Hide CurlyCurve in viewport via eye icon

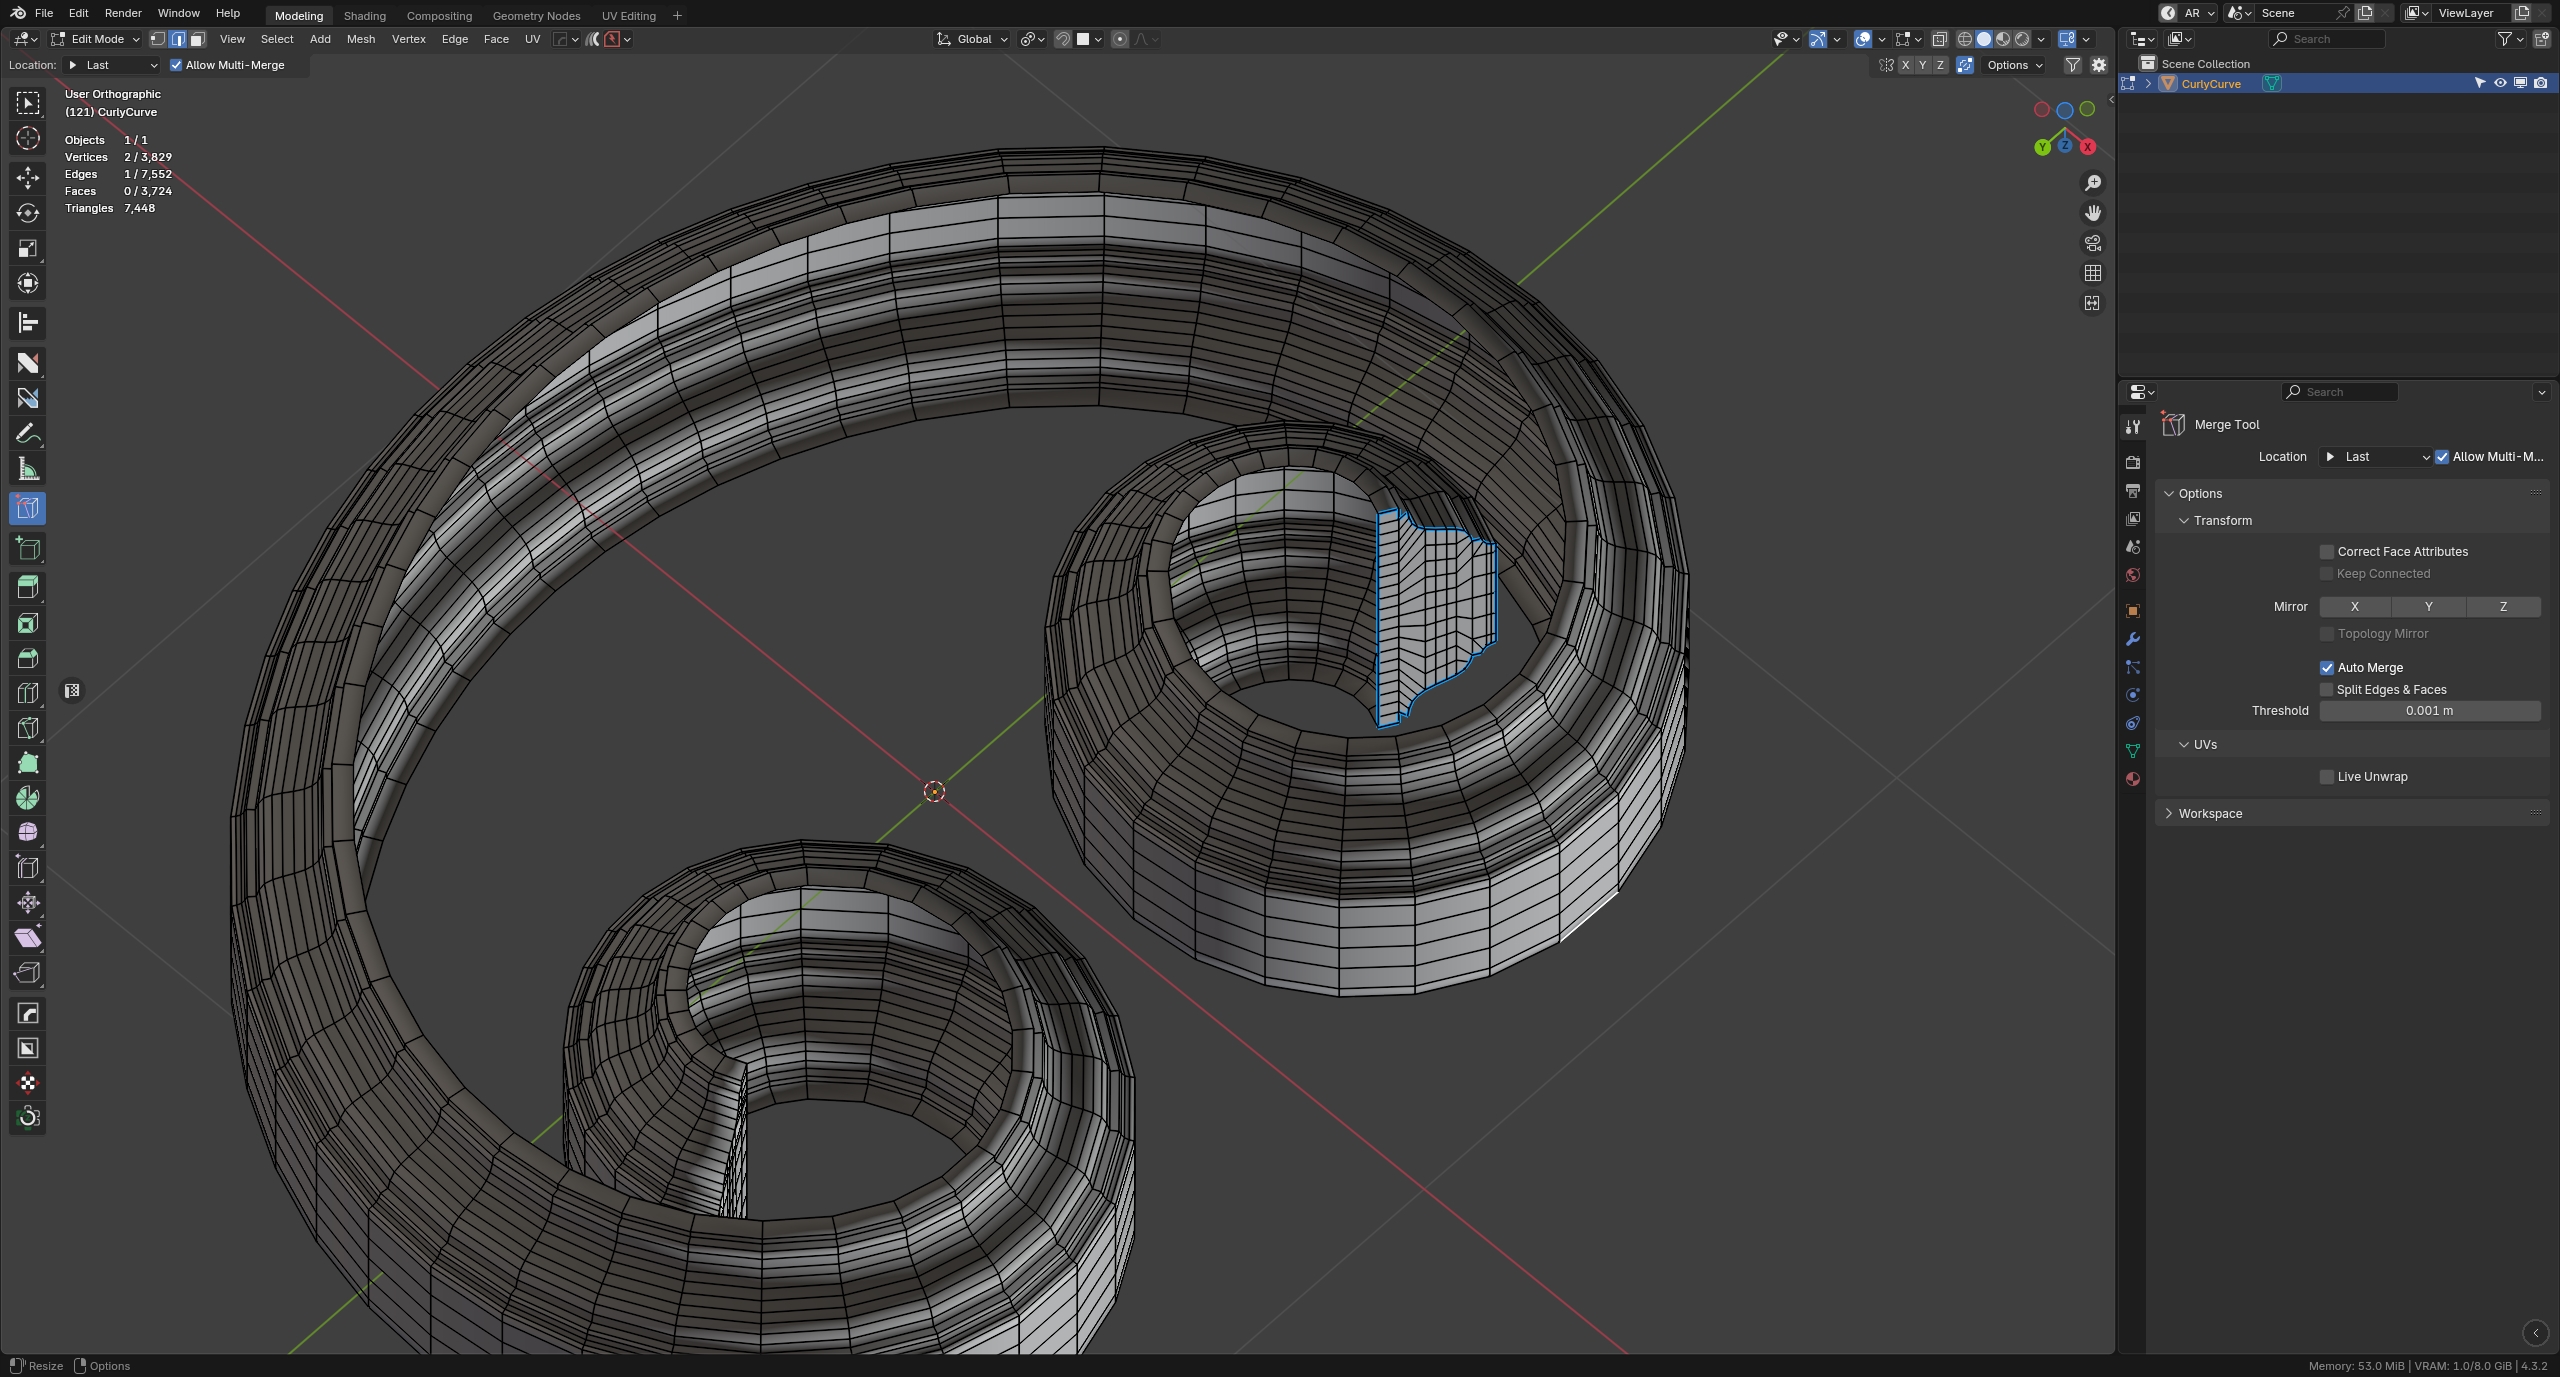(2499, 84)
